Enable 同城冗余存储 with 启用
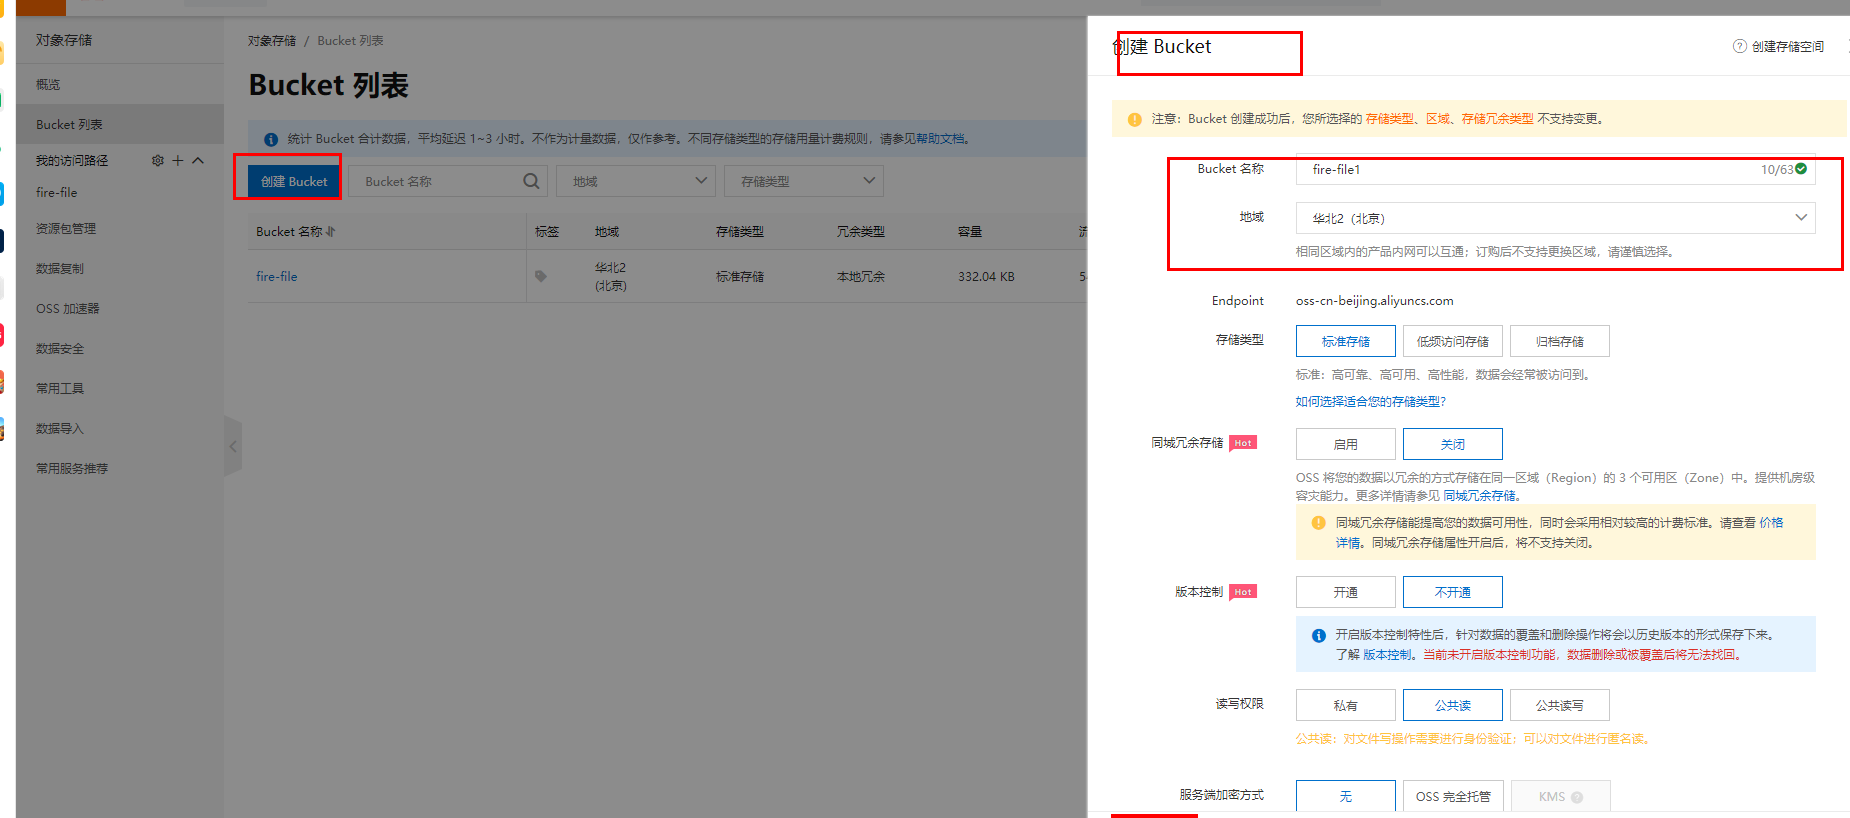1850x818 pixels. pyautogui.click(x=1346, y=444)
